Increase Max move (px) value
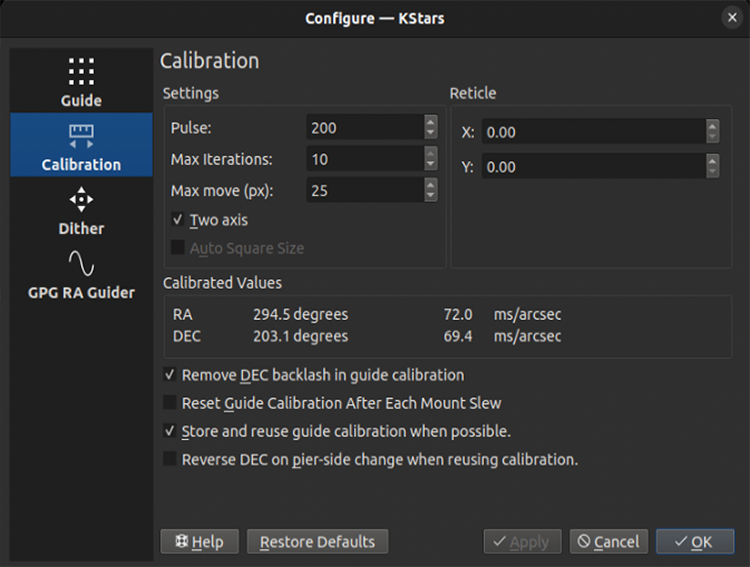 tap(430, 184)
